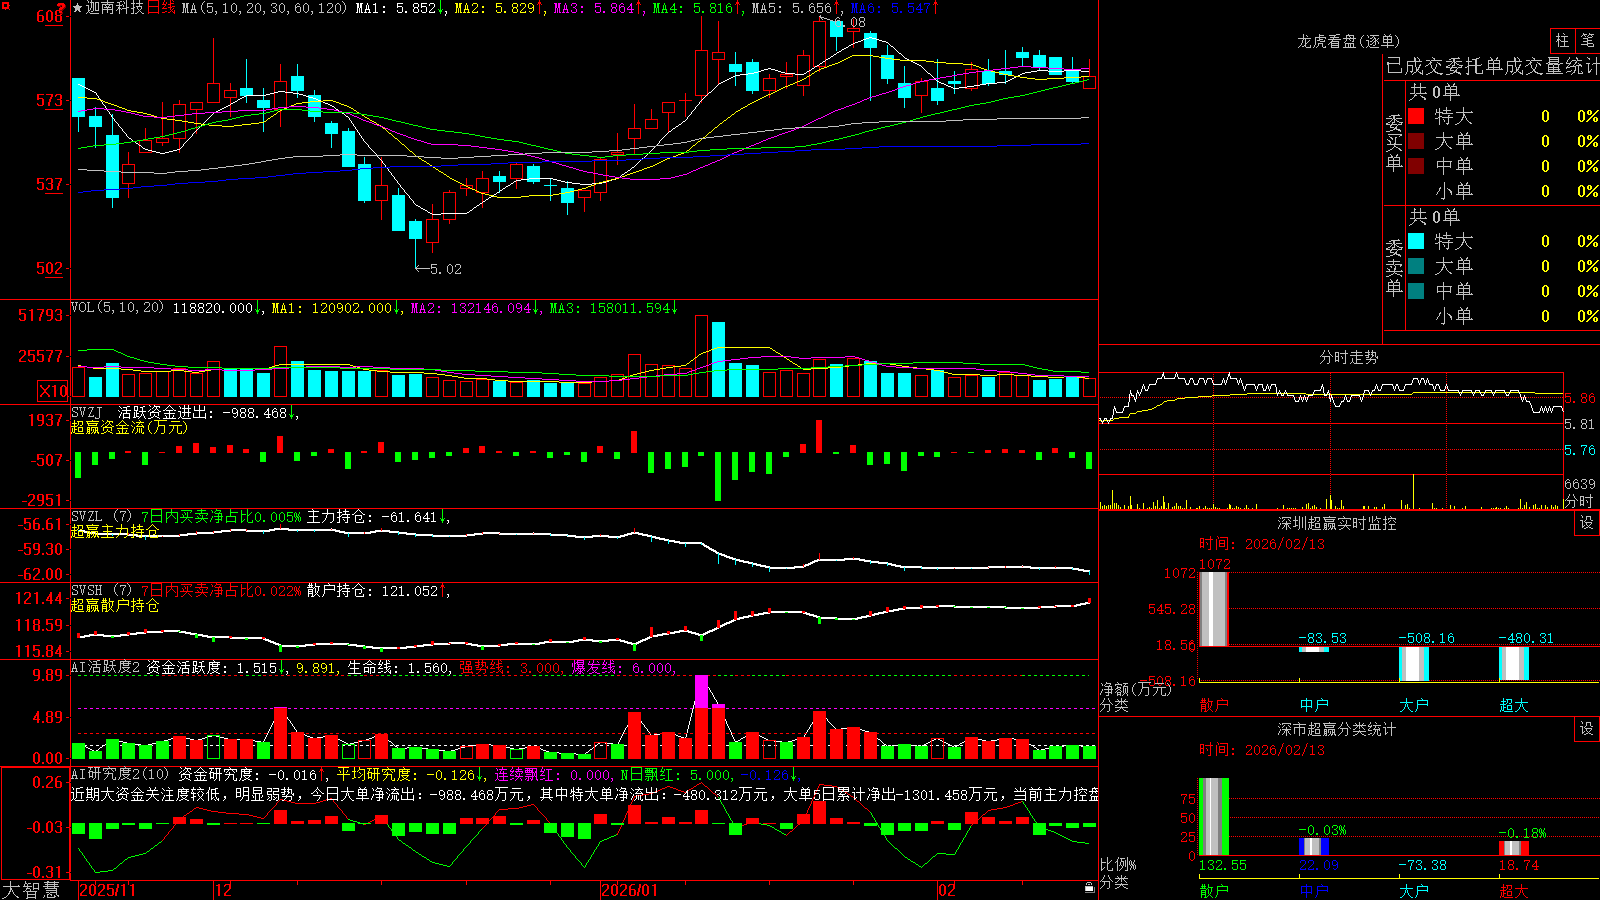Click the lock icon on the timeline

pos(1089,888)
